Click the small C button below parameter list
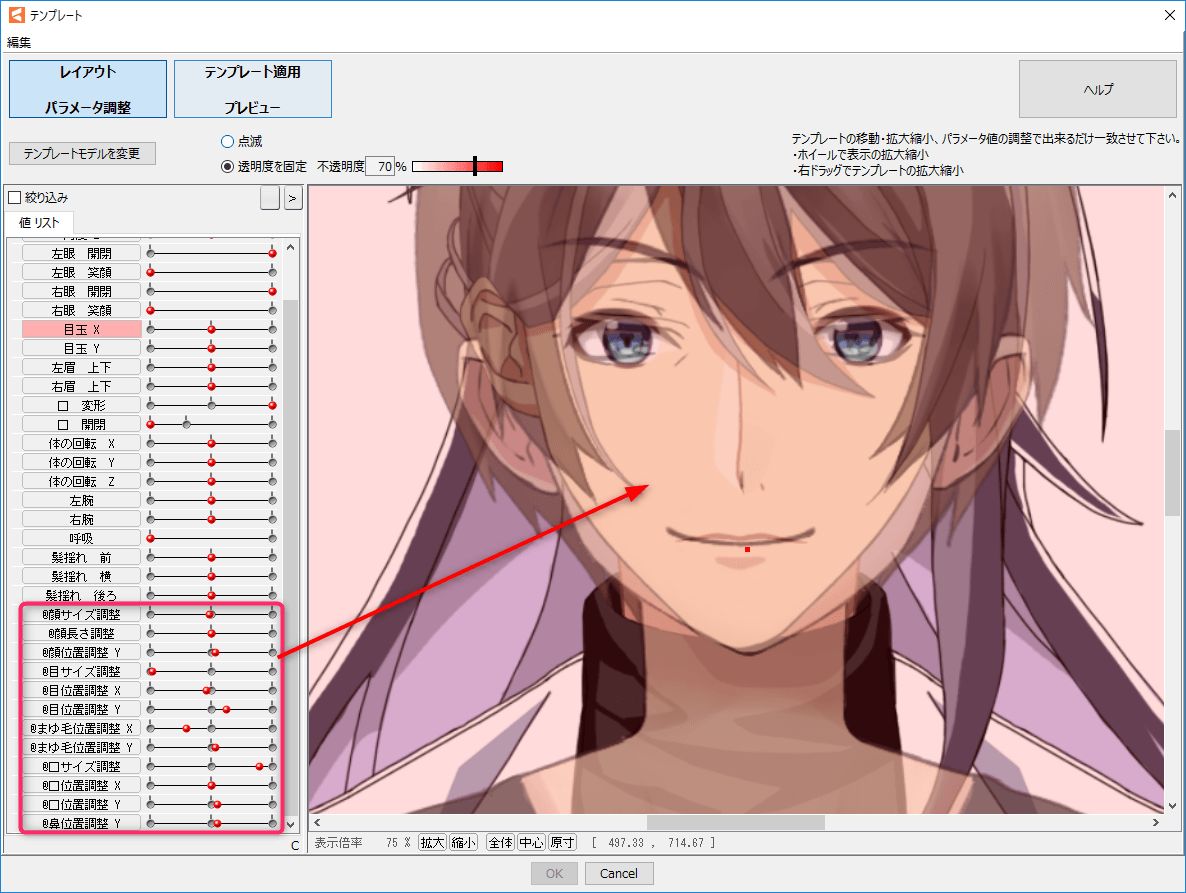The height and width of the screenshot is (893, 1186). click(295, 846)
